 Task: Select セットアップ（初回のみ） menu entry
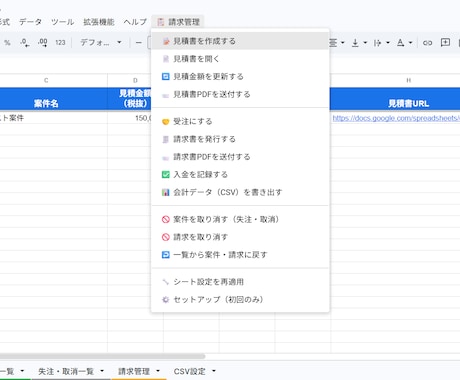coord(240,299)
